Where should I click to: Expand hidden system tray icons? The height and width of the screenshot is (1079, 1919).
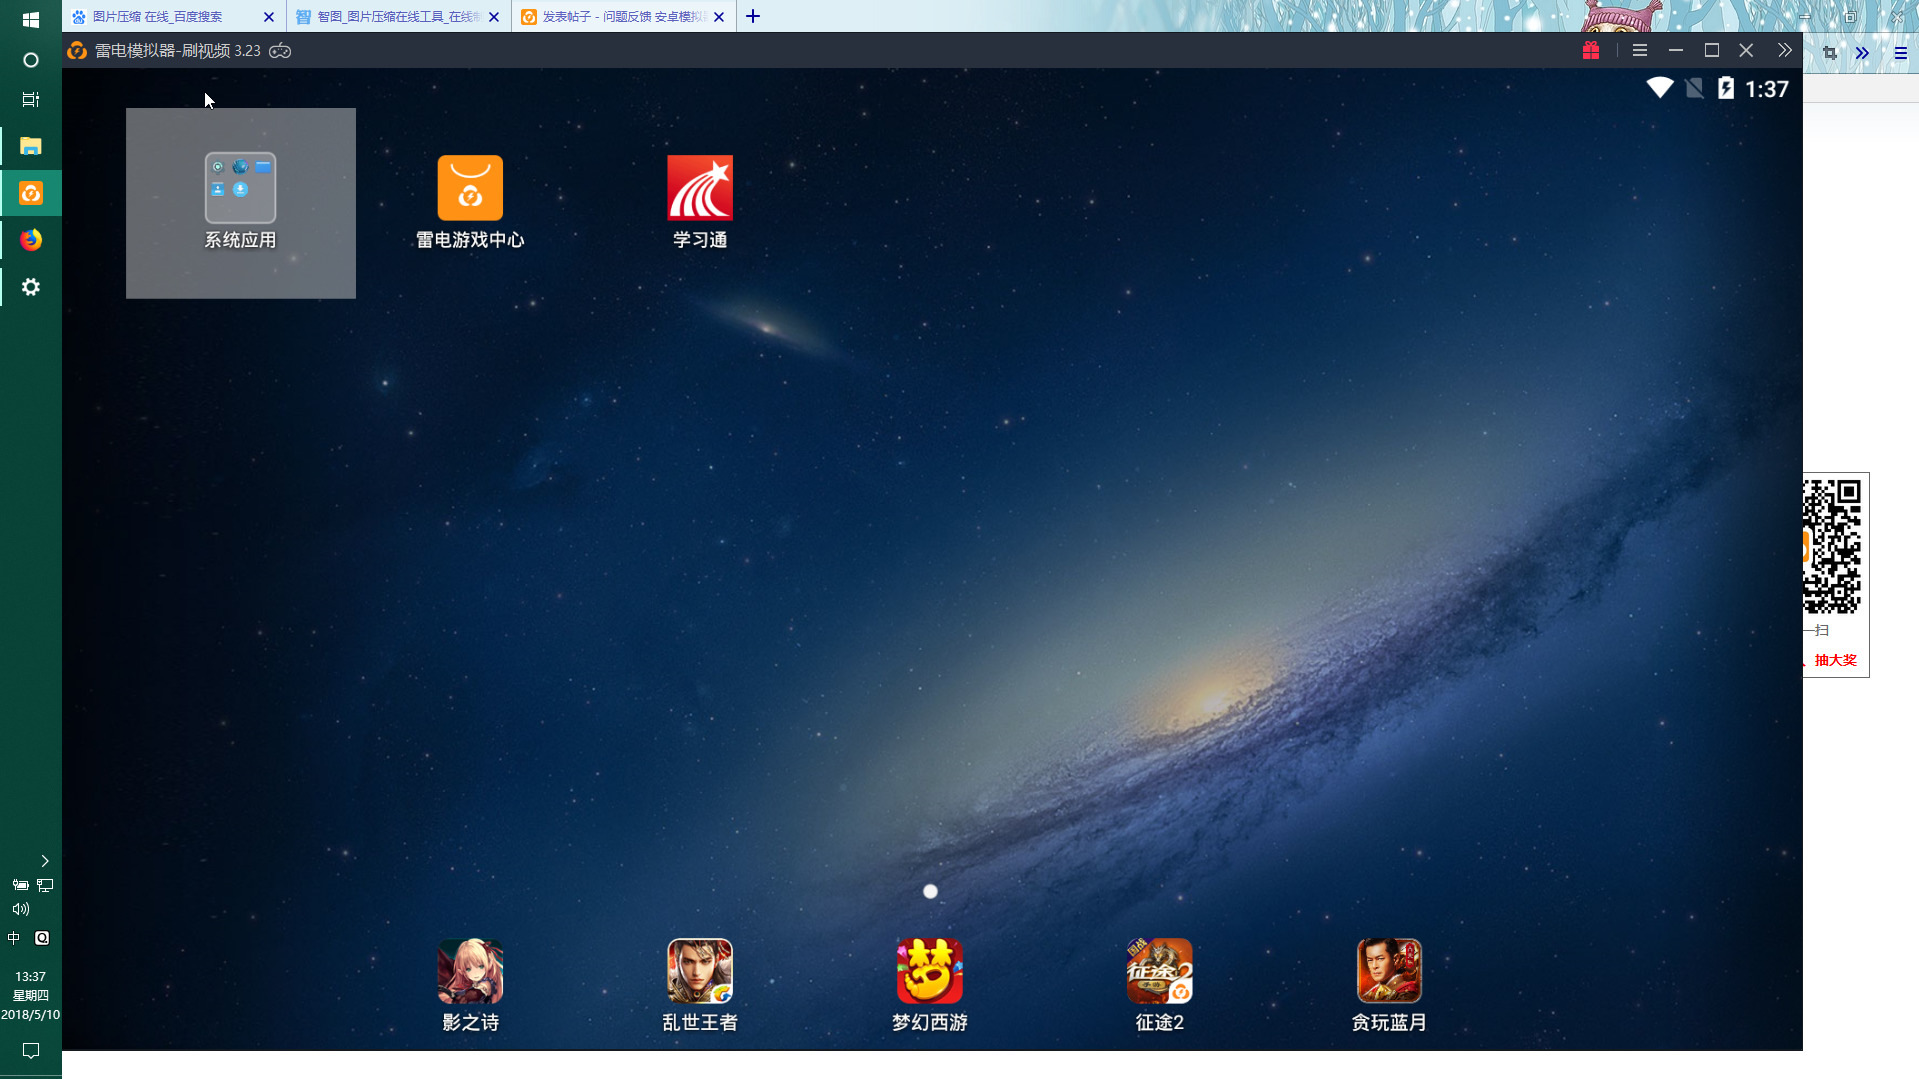click(x=45, y=861)
